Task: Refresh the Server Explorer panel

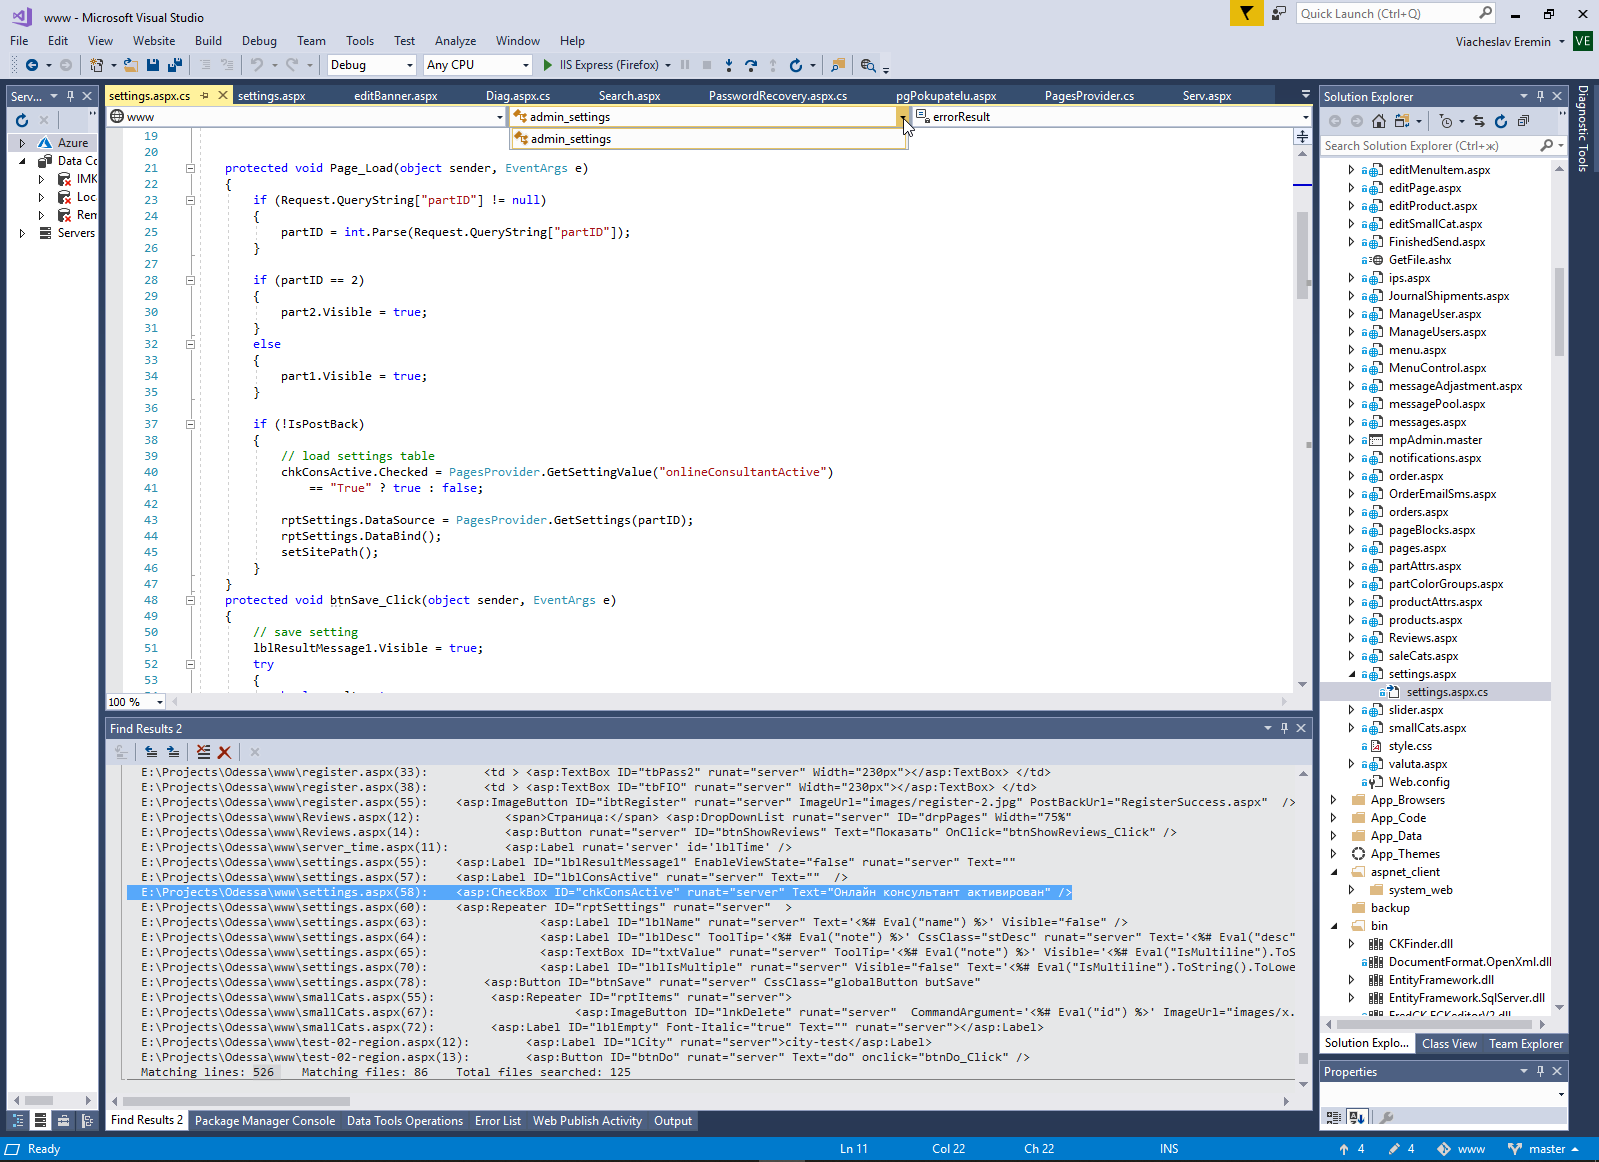Action: (x=22, y=120)
